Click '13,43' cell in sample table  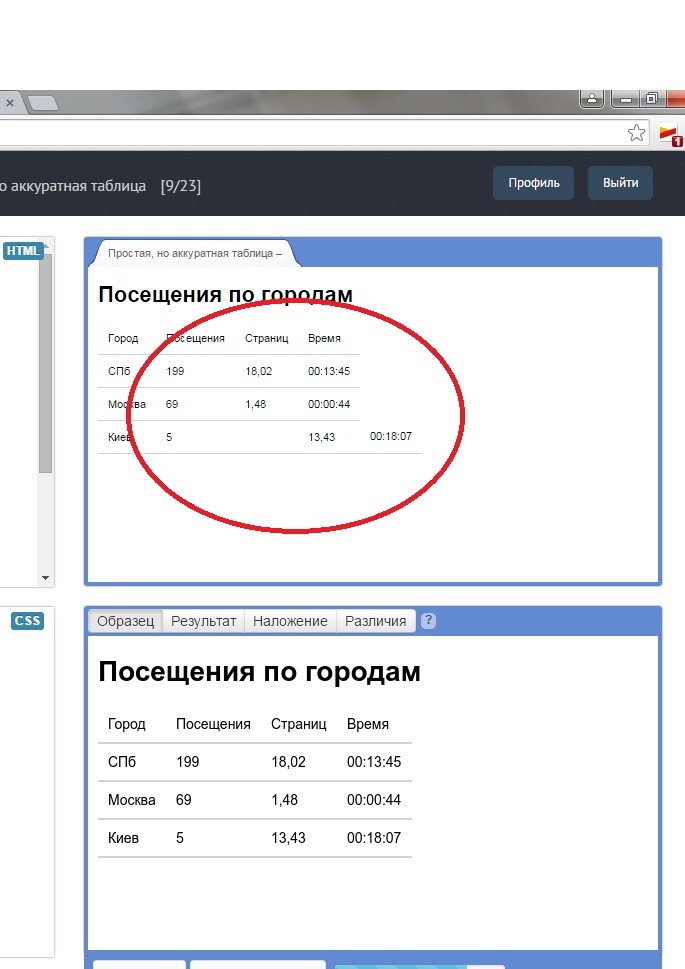[289, 838]
